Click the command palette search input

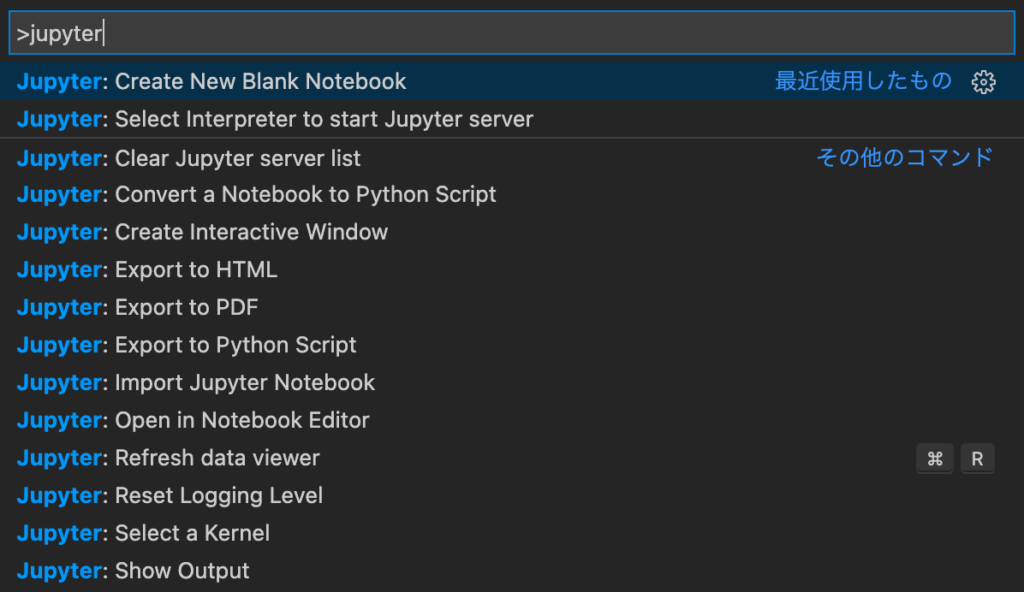[512, 33]
